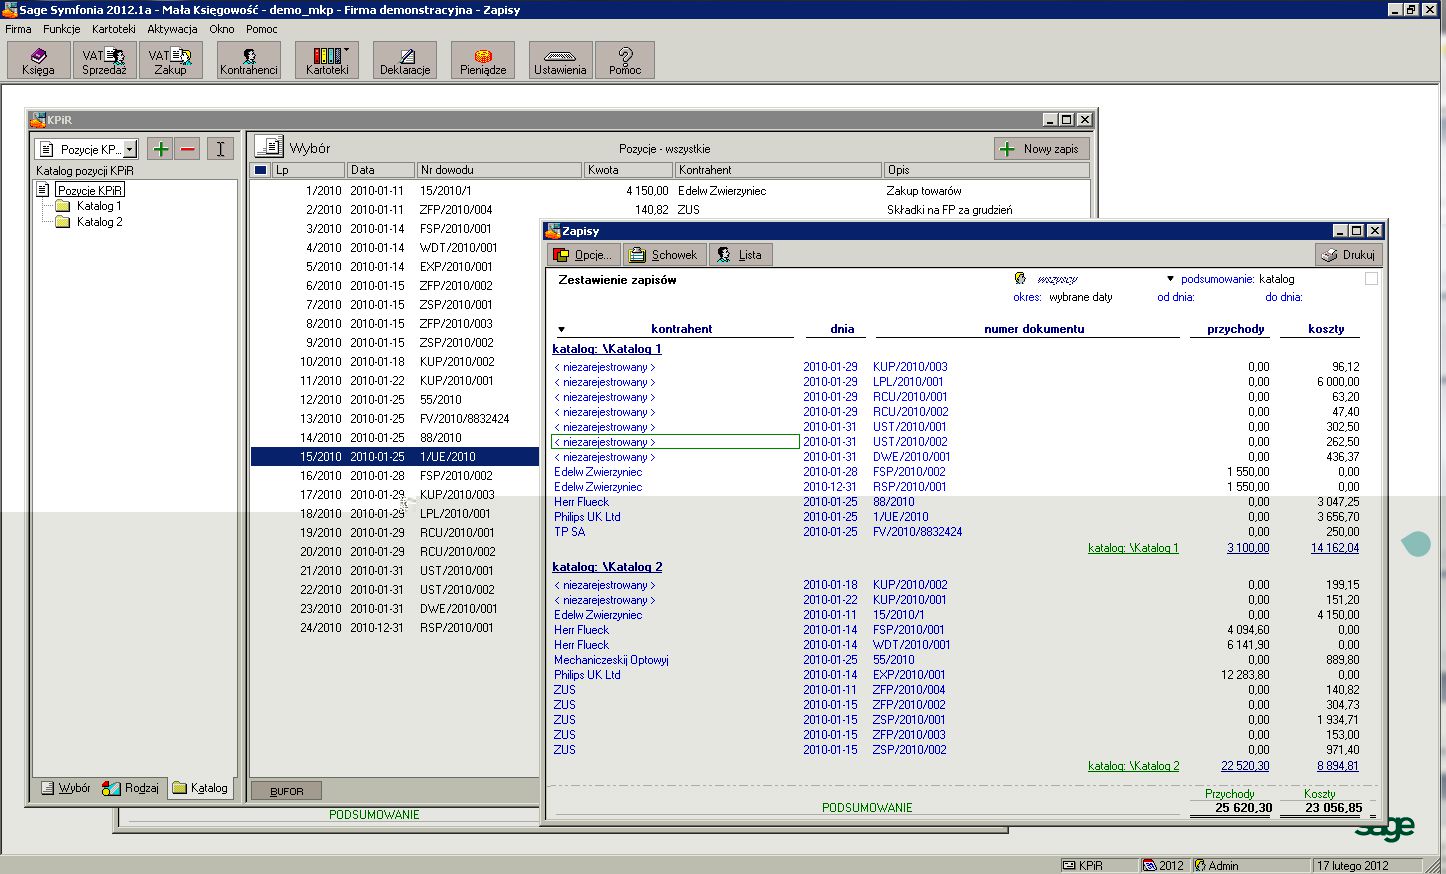Switch to Wybór tab
This screenshot has height=874, width=1446.
65,788
